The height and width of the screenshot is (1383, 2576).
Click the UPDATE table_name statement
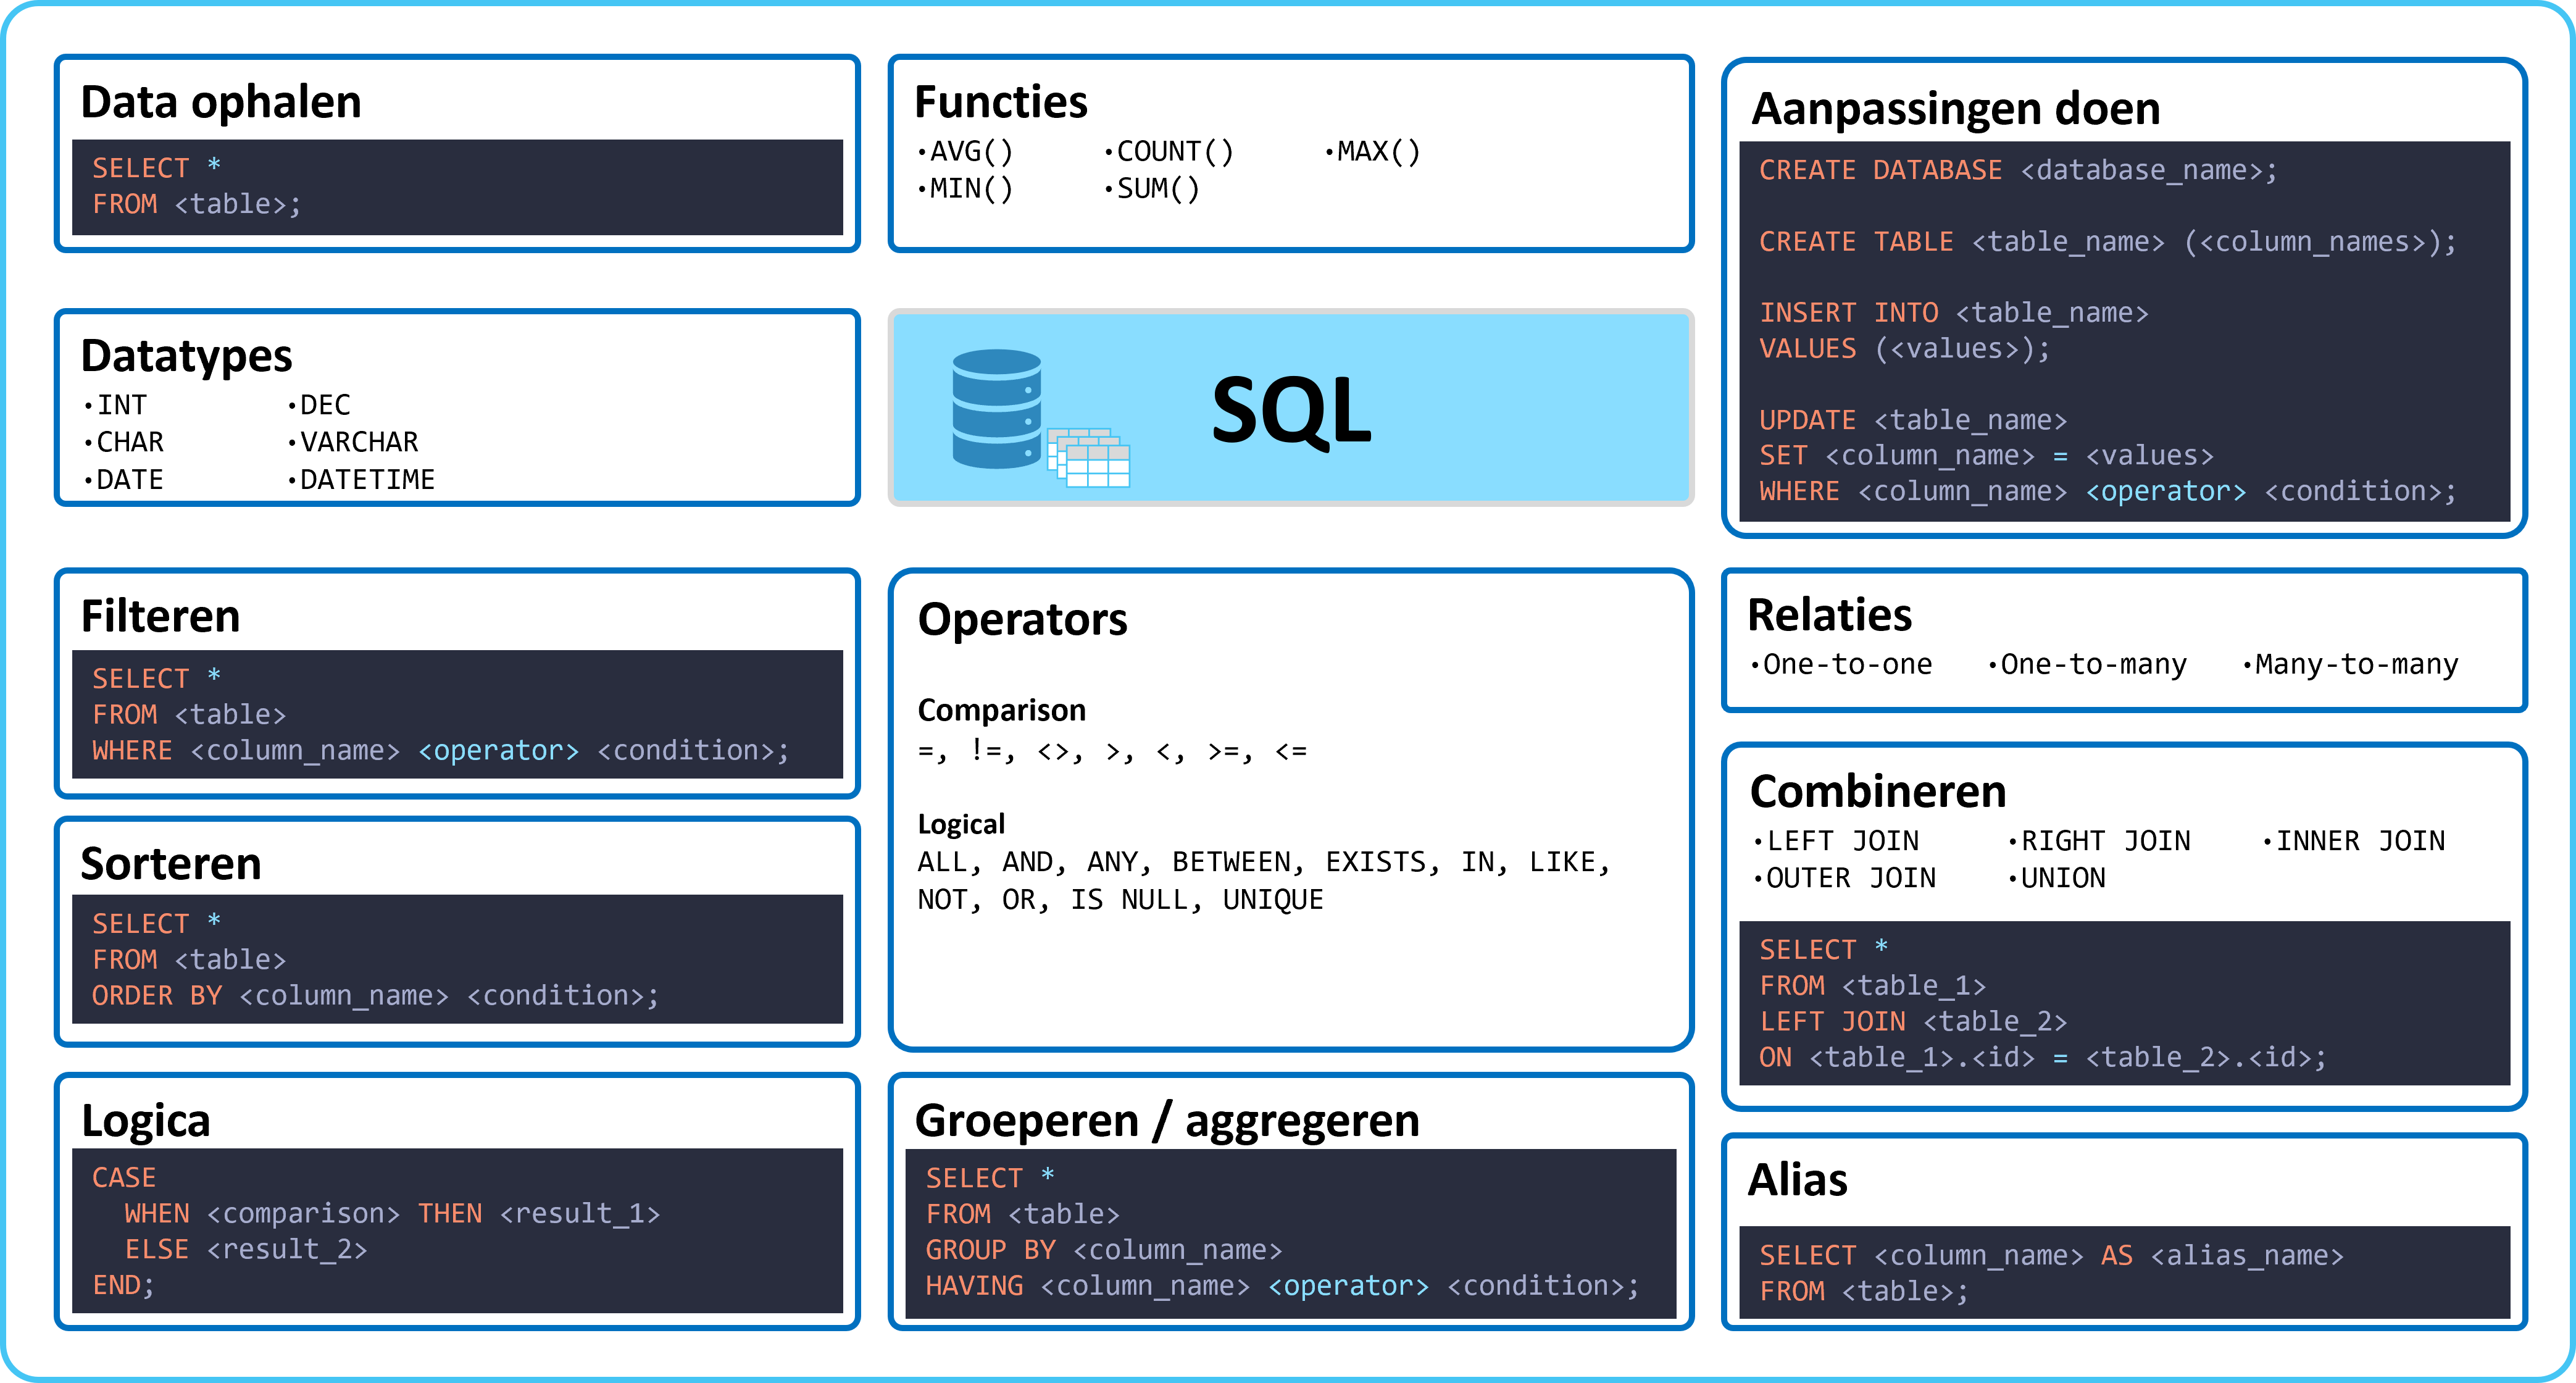click(1912, 420)
